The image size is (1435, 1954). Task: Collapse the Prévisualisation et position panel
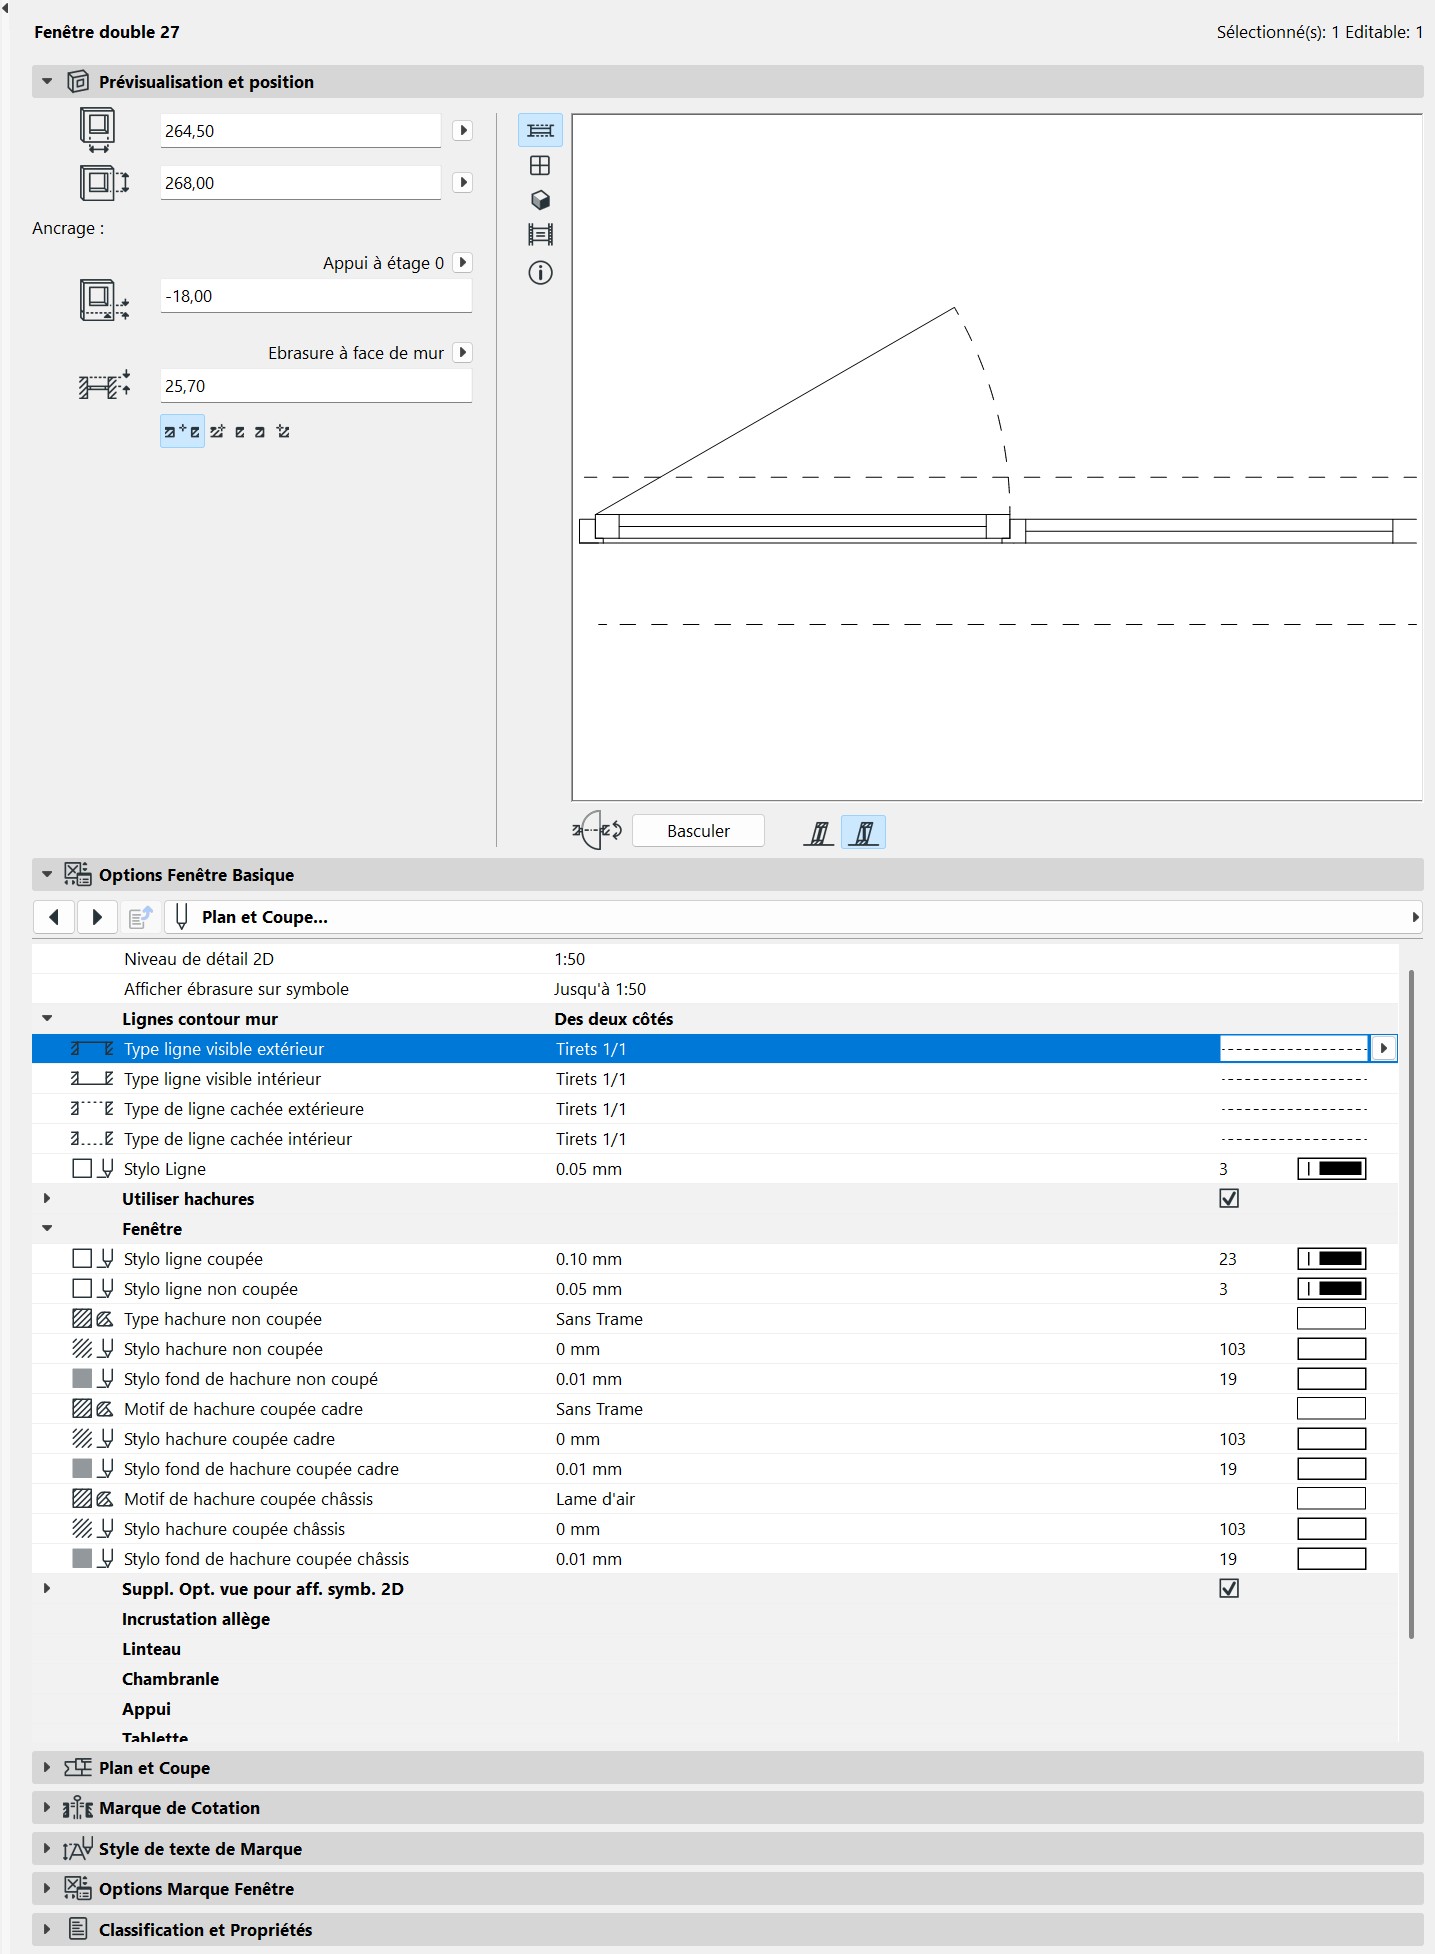47,82
